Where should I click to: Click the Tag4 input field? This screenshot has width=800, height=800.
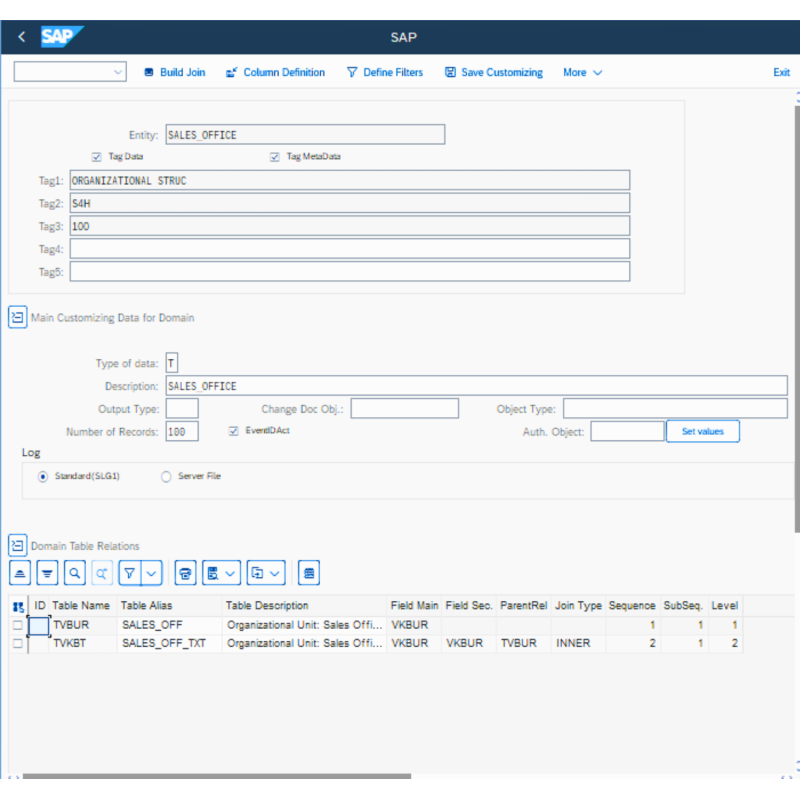(x=350, y=249)
